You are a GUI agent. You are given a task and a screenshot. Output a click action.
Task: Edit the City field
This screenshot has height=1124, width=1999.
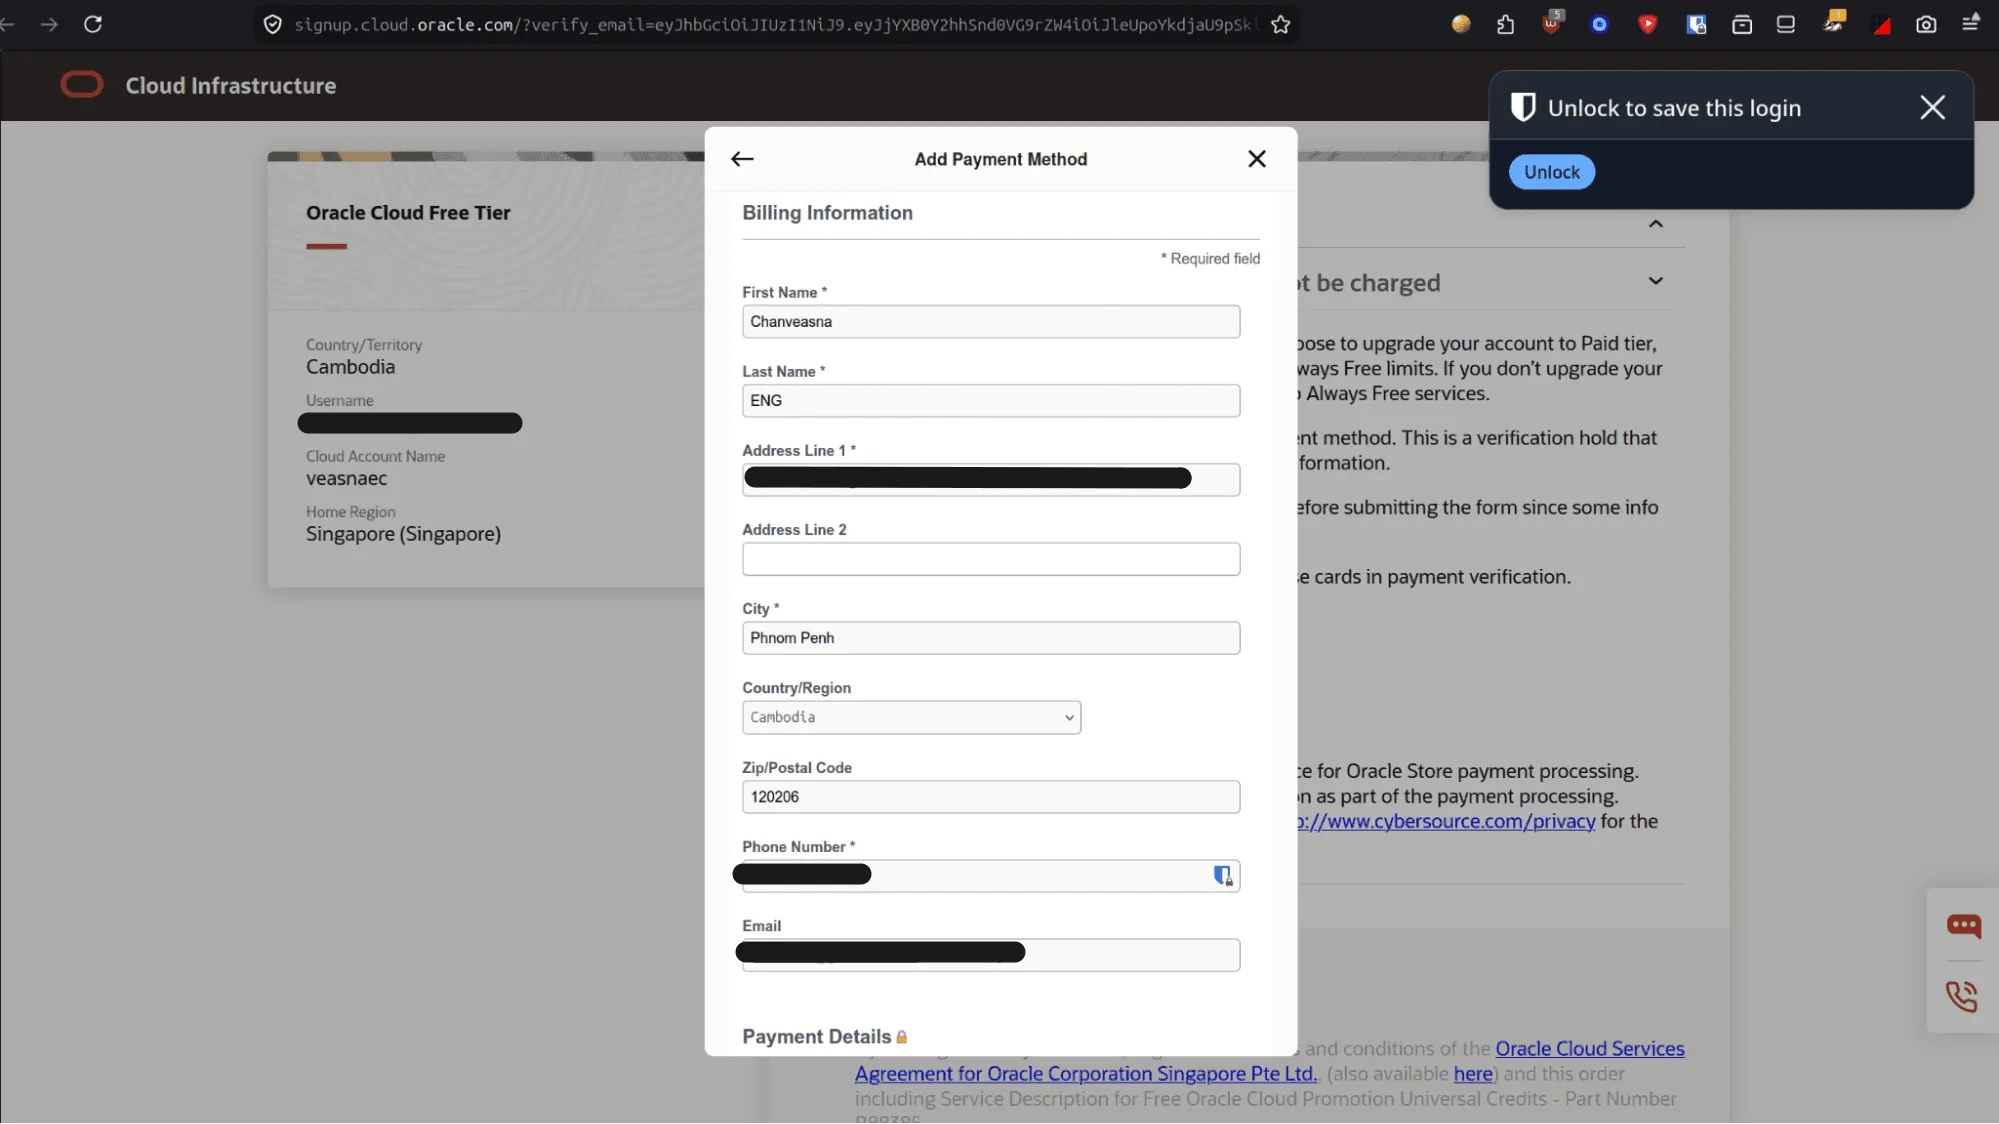coord(991,638)
